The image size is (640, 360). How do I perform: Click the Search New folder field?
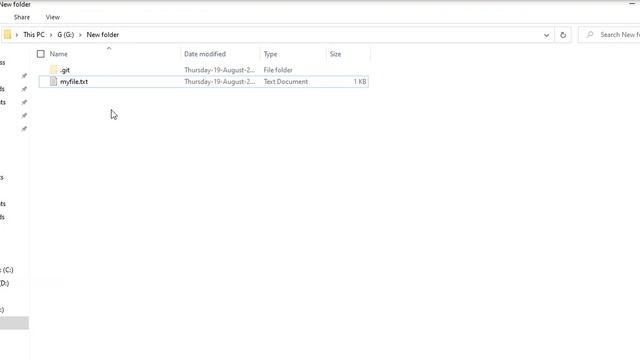(609, 35)
